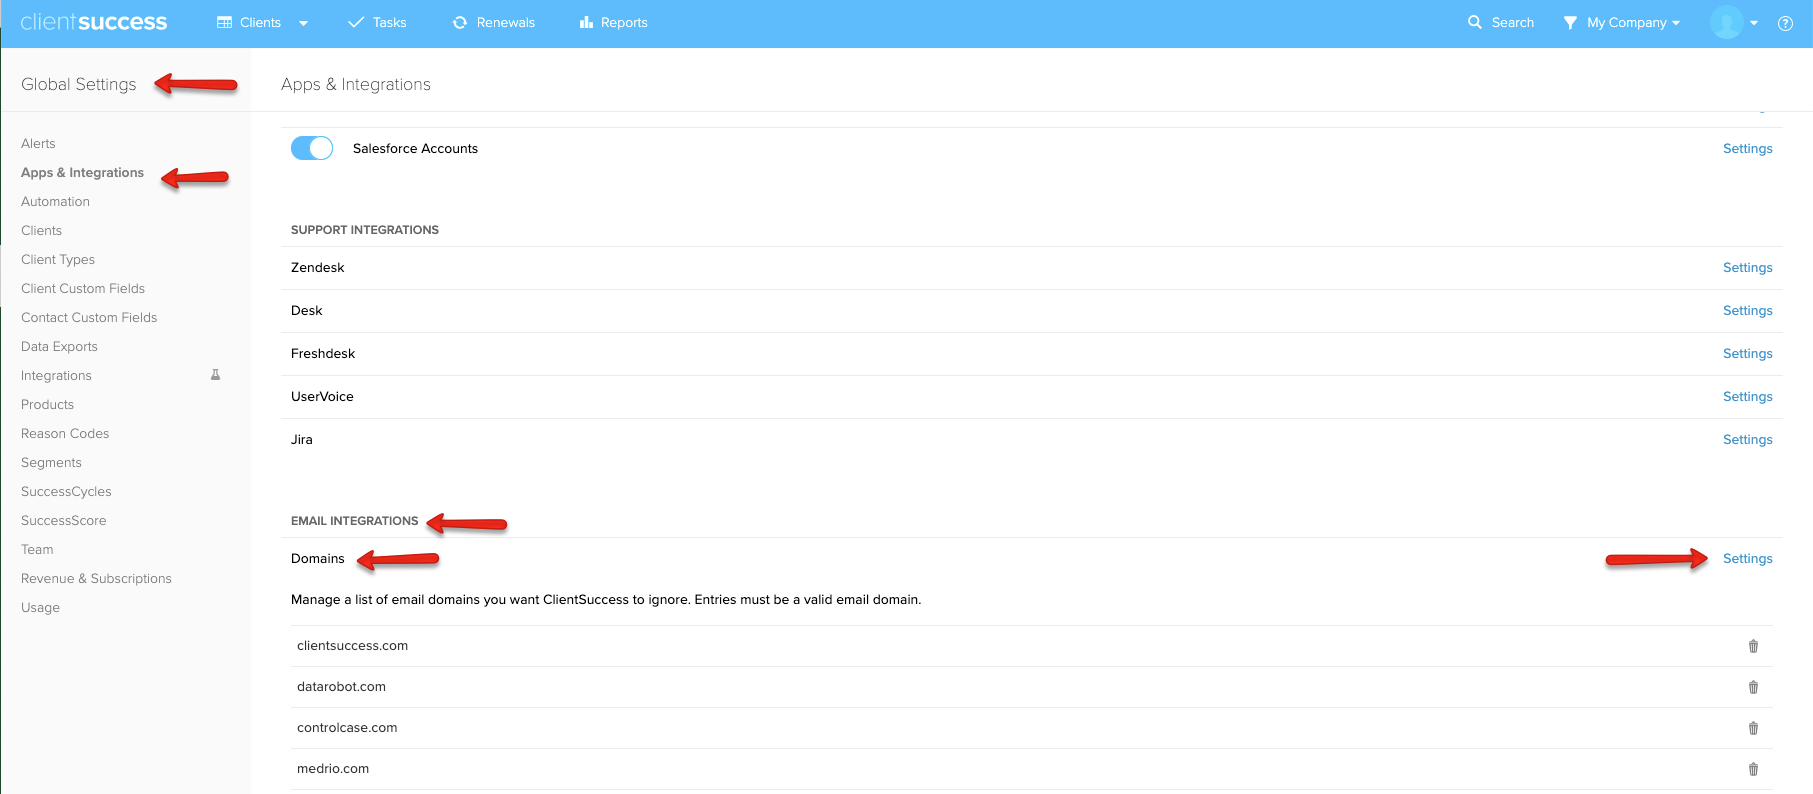
Task: Click the ClientSuccess logo
Action: 94,22
